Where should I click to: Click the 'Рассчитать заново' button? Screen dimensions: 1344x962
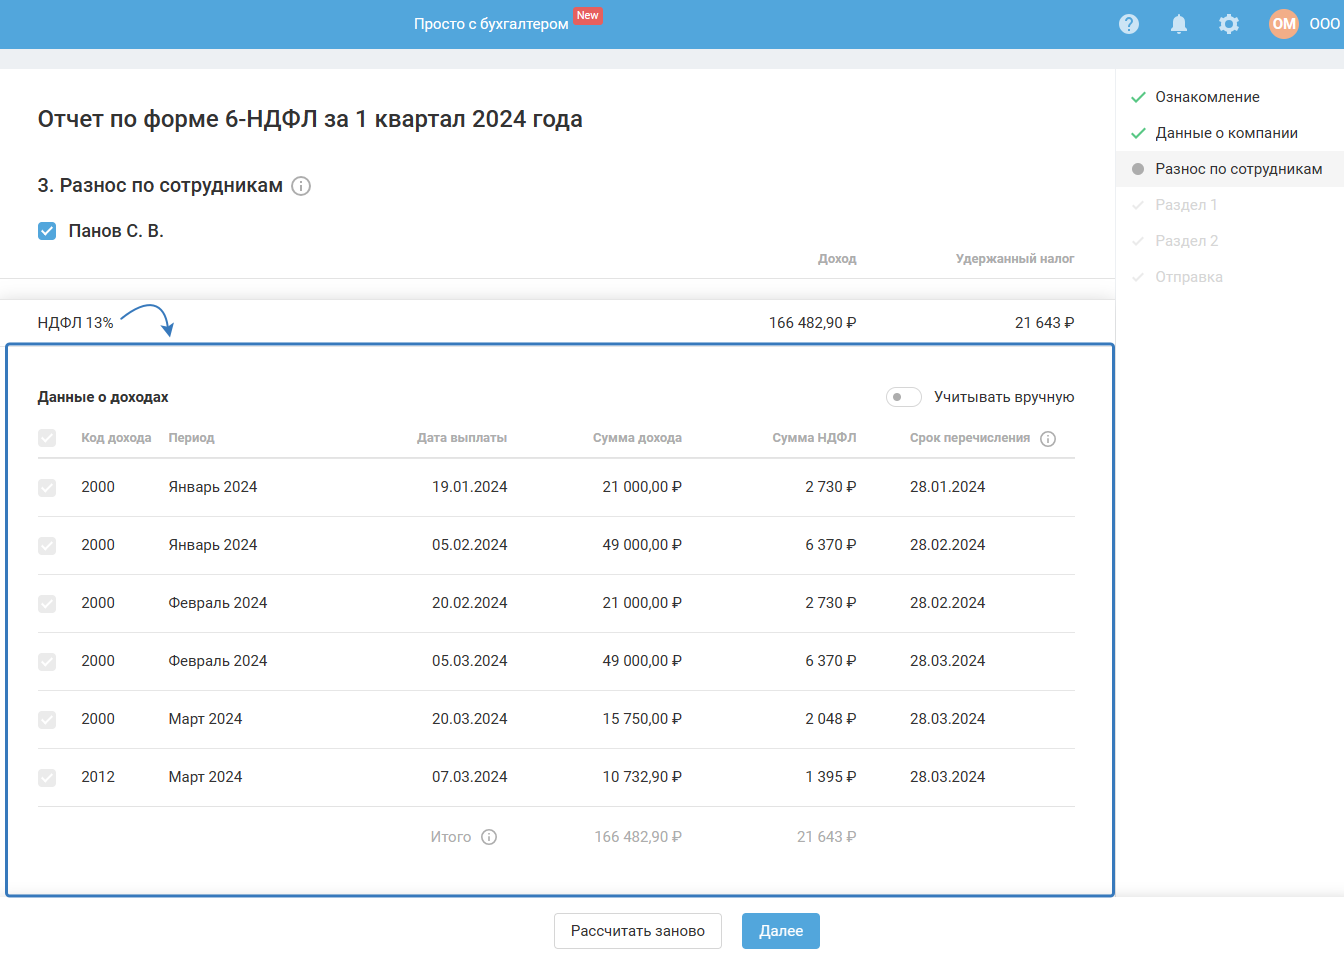point(638,931)
